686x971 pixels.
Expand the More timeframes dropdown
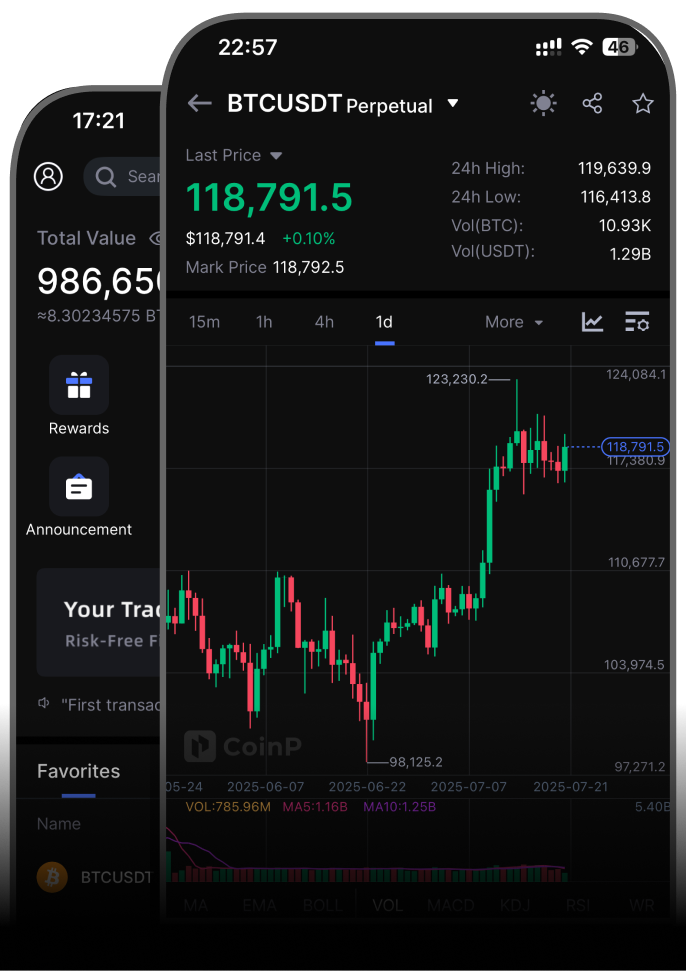(x=514, y=322)
